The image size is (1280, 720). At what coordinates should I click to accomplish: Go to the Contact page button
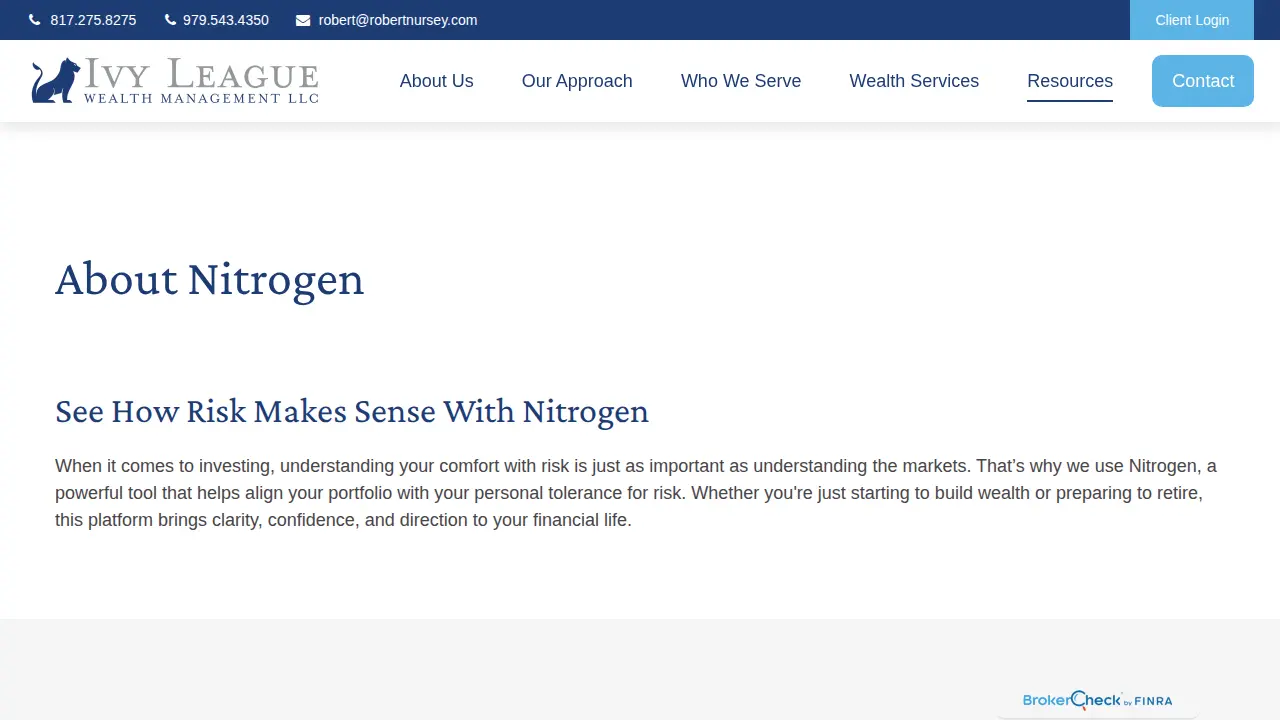(x=1203, y=81)
